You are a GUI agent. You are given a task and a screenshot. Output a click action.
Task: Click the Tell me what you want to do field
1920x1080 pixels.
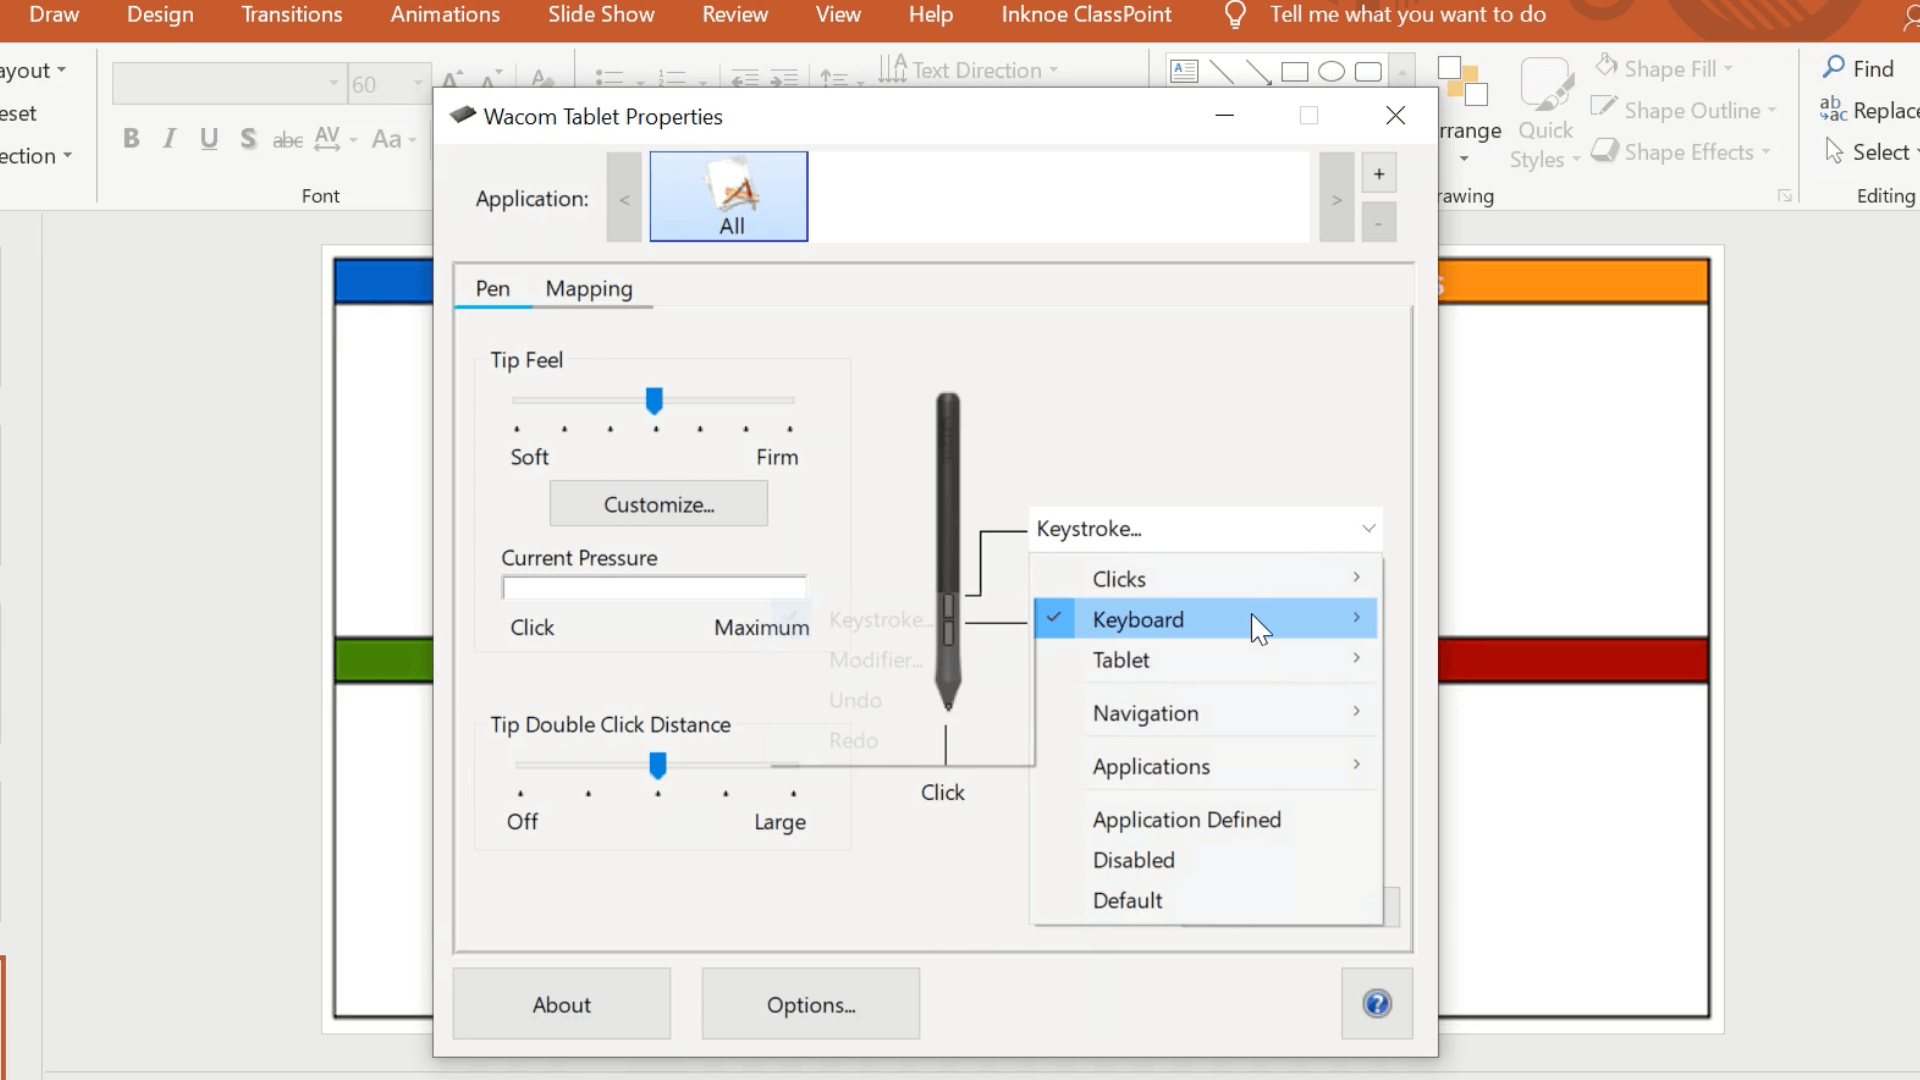point(1408,15)
